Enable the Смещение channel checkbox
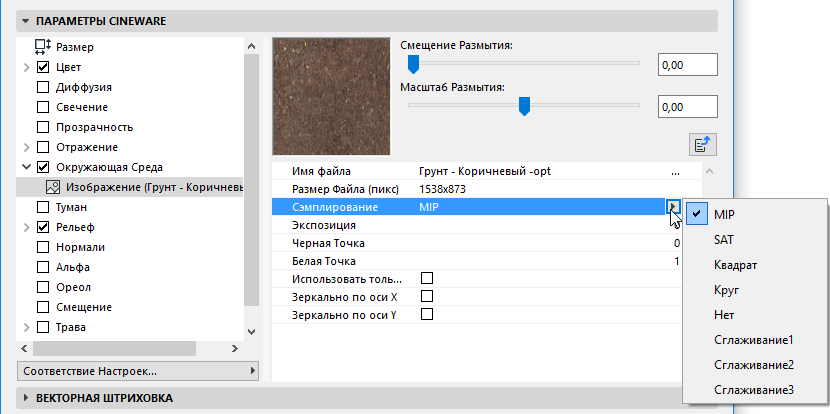This screenshot has height=414, width=830. 43,307
